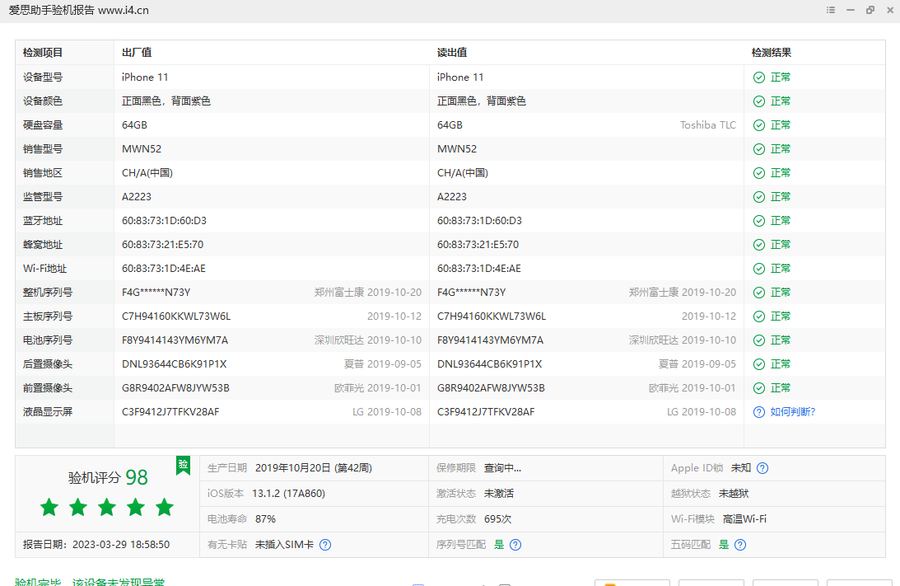This screenshot has height=586, width=900.
Task: Select factory Bluetooth address 60:83:73:1D:60:D3
Action: (x=164, y=221)
